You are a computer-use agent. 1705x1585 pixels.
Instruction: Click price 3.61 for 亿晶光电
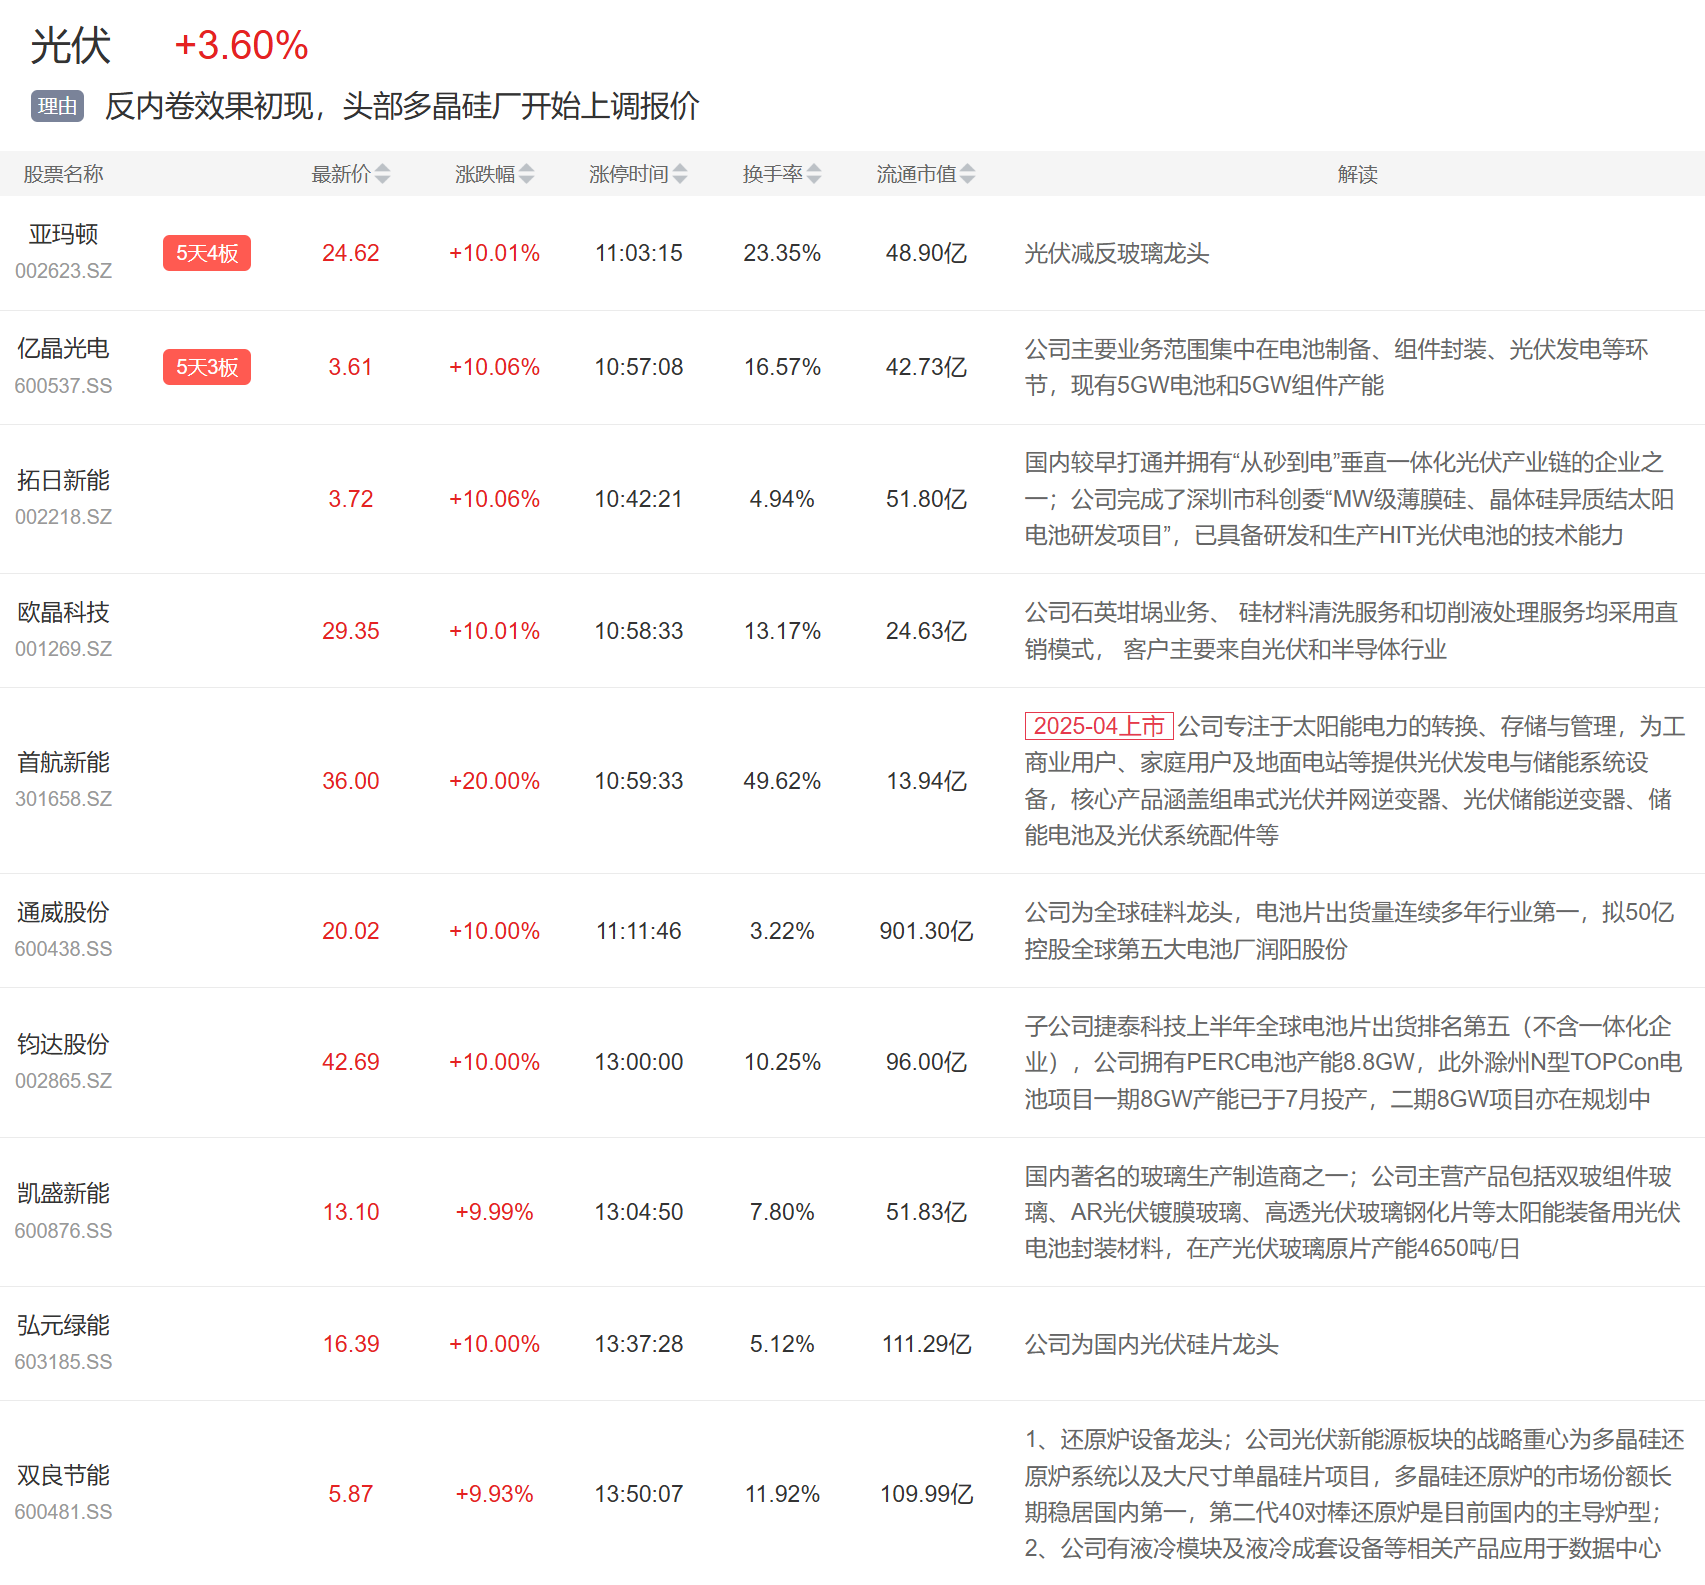click(x=351, y=367)
